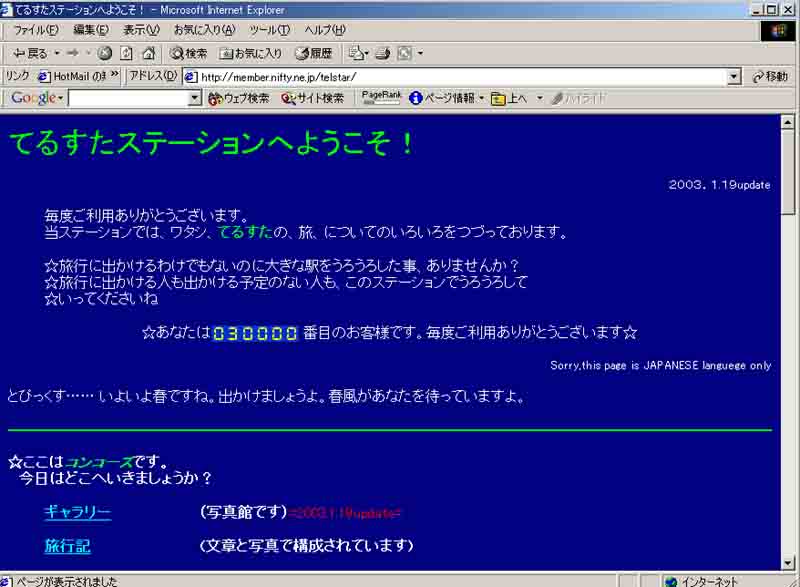
Task: Open the Favorites (お気に入り) toolbar button
Action: [x=251, y=53]
